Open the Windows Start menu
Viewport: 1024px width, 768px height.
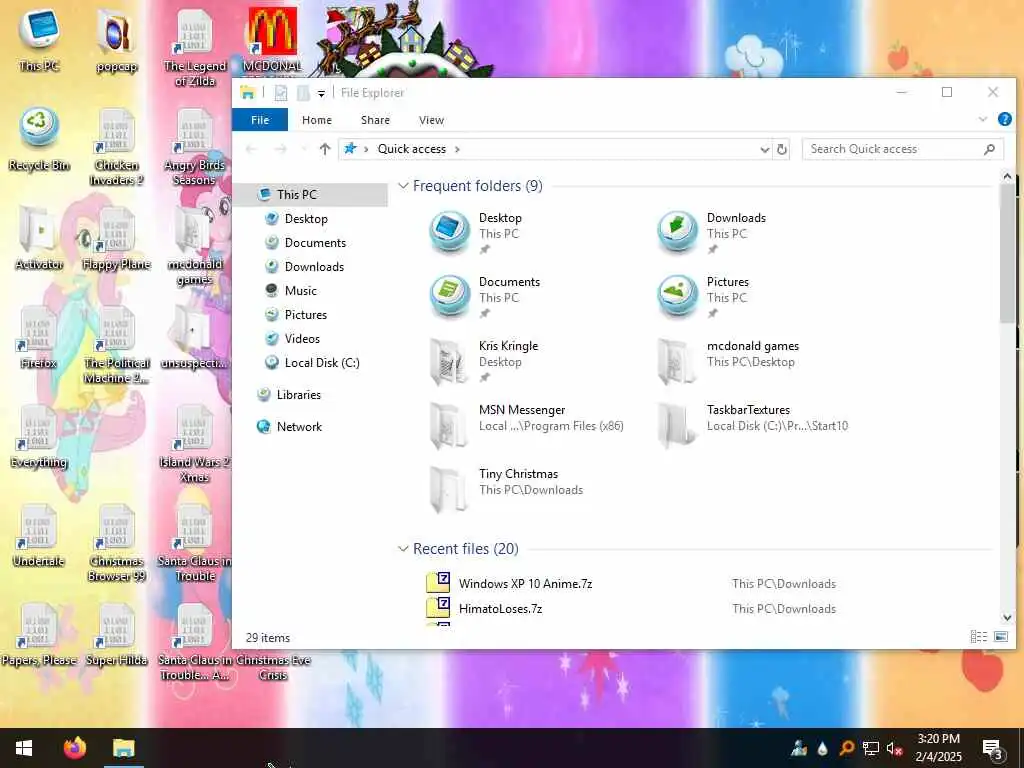pos(24,748)
